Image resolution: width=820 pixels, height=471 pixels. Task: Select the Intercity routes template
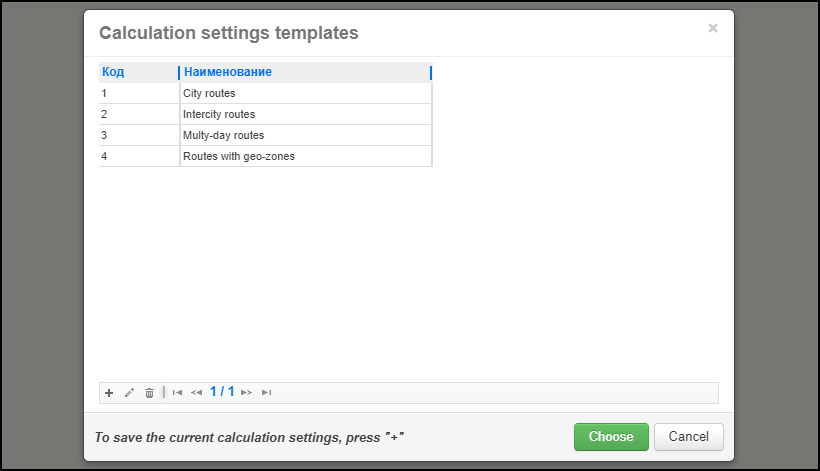tap(219, 115)
